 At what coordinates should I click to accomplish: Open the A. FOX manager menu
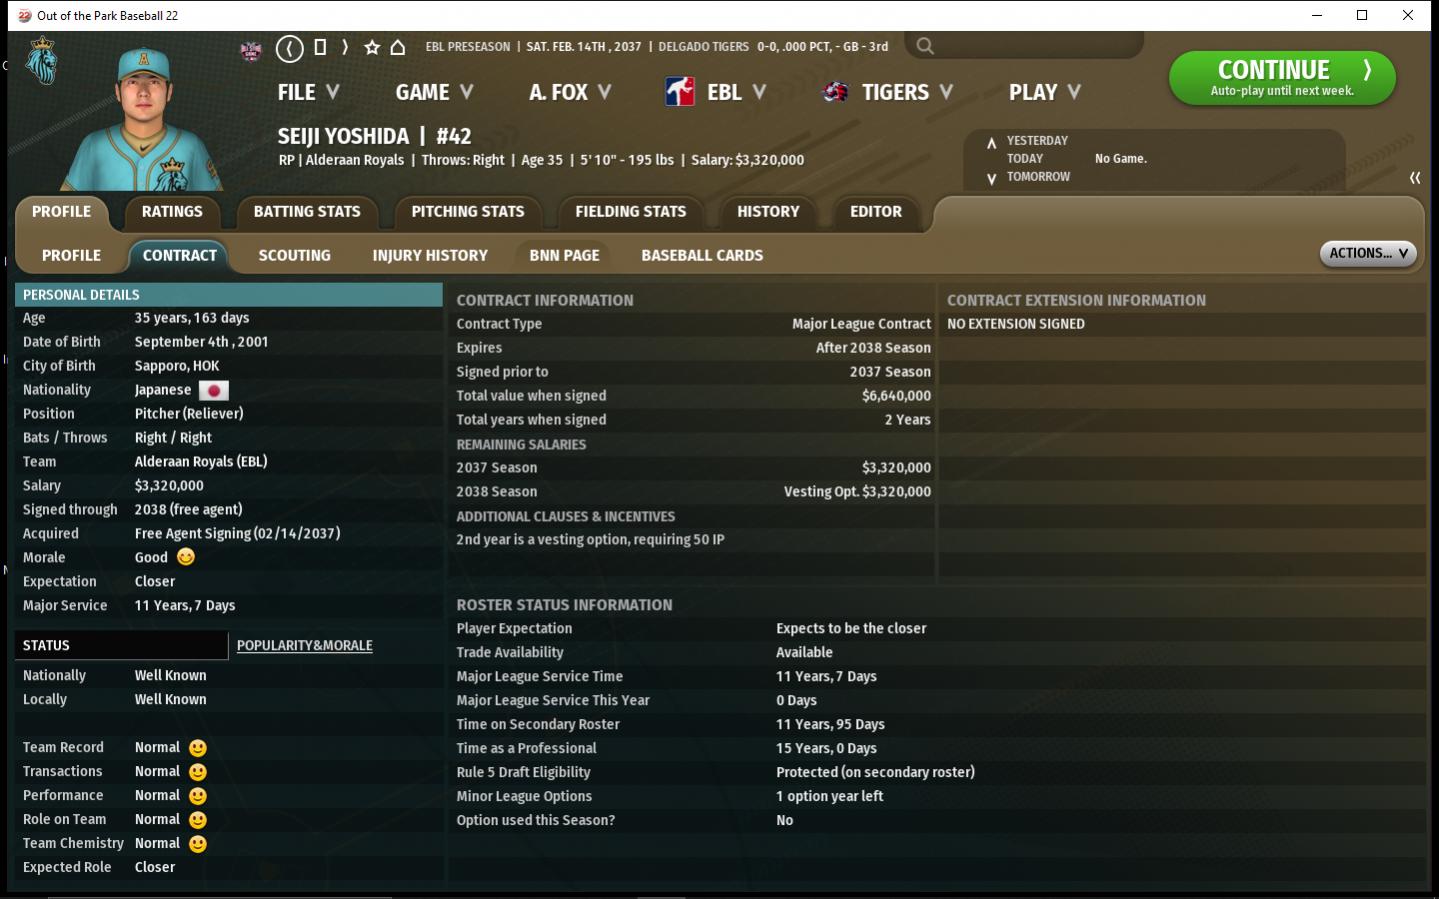click(570, 92)
